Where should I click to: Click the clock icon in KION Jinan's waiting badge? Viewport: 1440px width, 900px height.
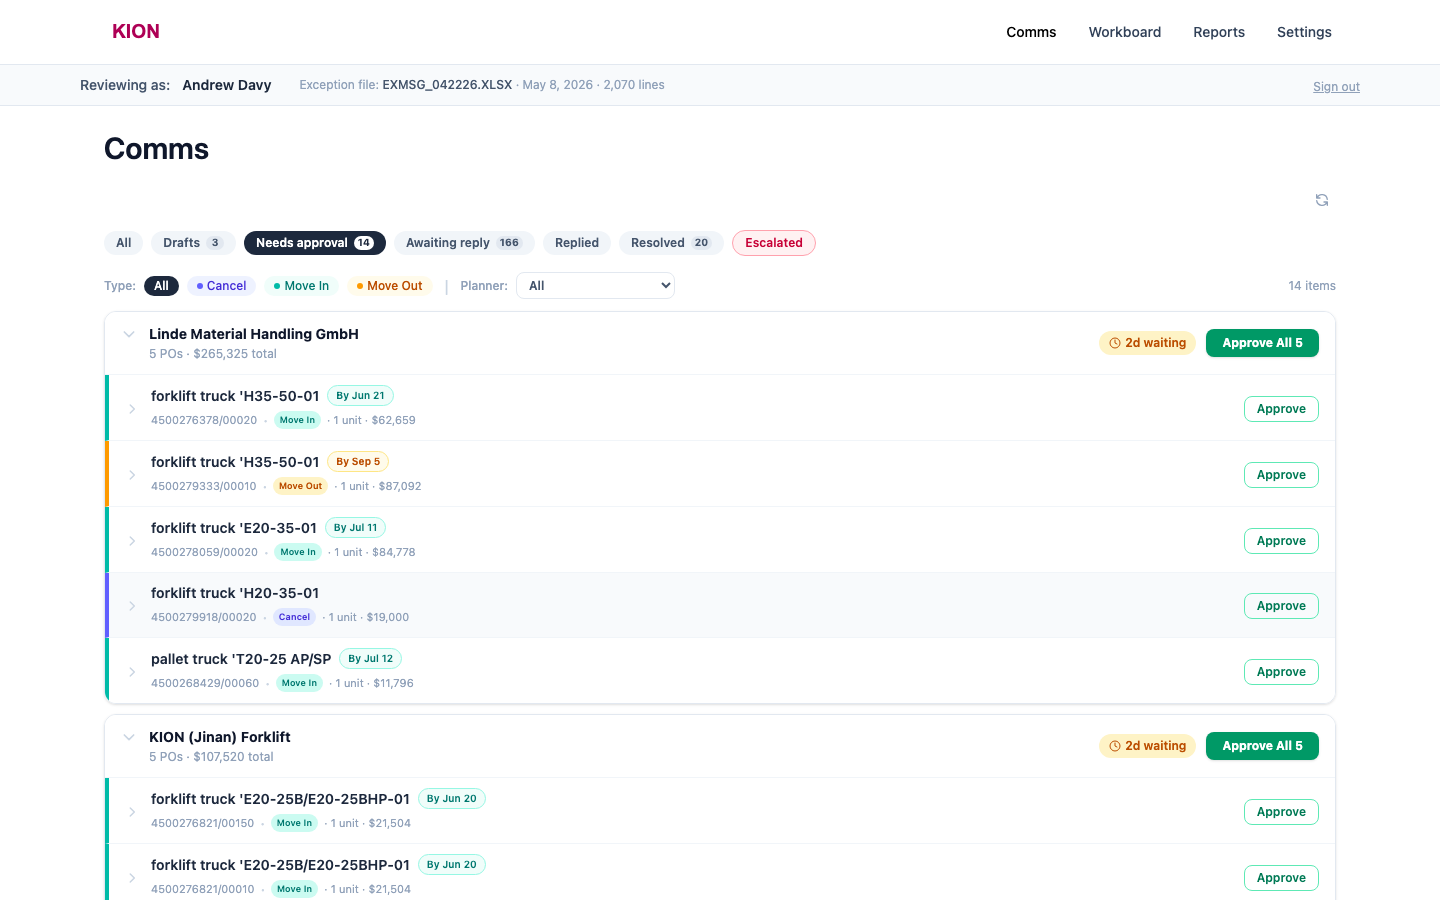(1115, 746)
